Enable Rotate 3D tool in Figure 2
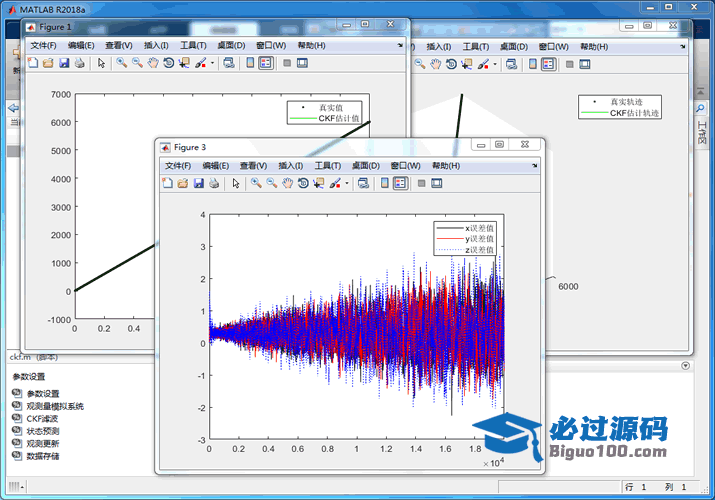 point(451,64)
